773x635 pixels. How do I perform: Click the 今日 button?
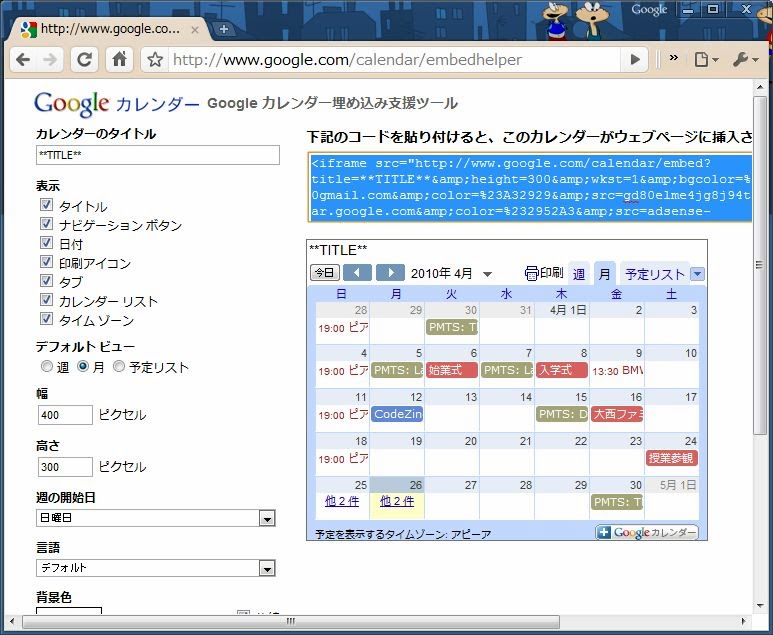tap(324, 273)
